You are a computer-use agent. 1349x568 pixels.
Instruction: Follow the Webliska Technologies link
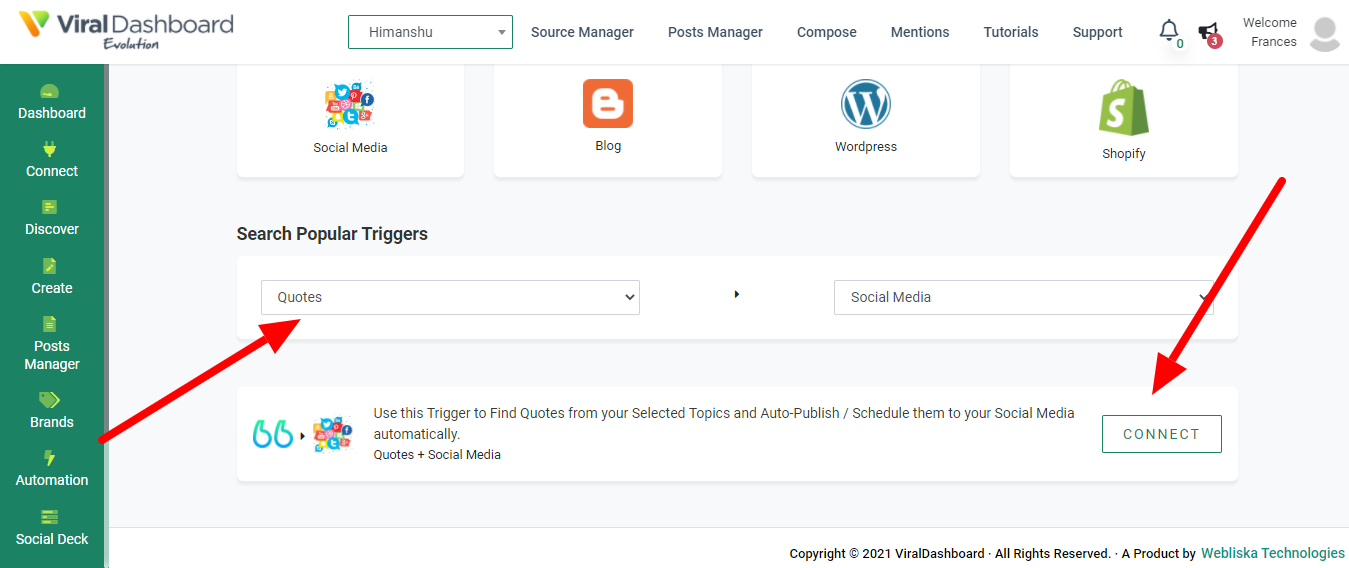click(1273, 553)
